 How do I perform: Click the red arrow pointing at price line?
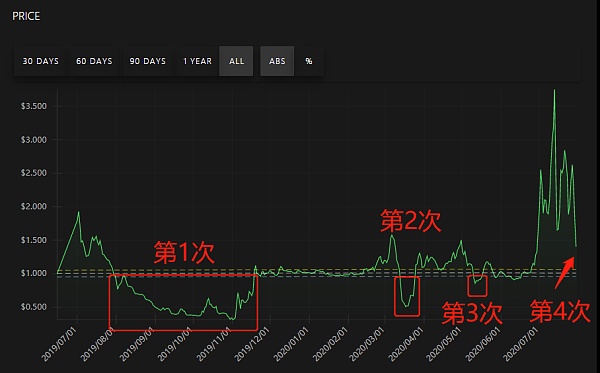point(564,272)
